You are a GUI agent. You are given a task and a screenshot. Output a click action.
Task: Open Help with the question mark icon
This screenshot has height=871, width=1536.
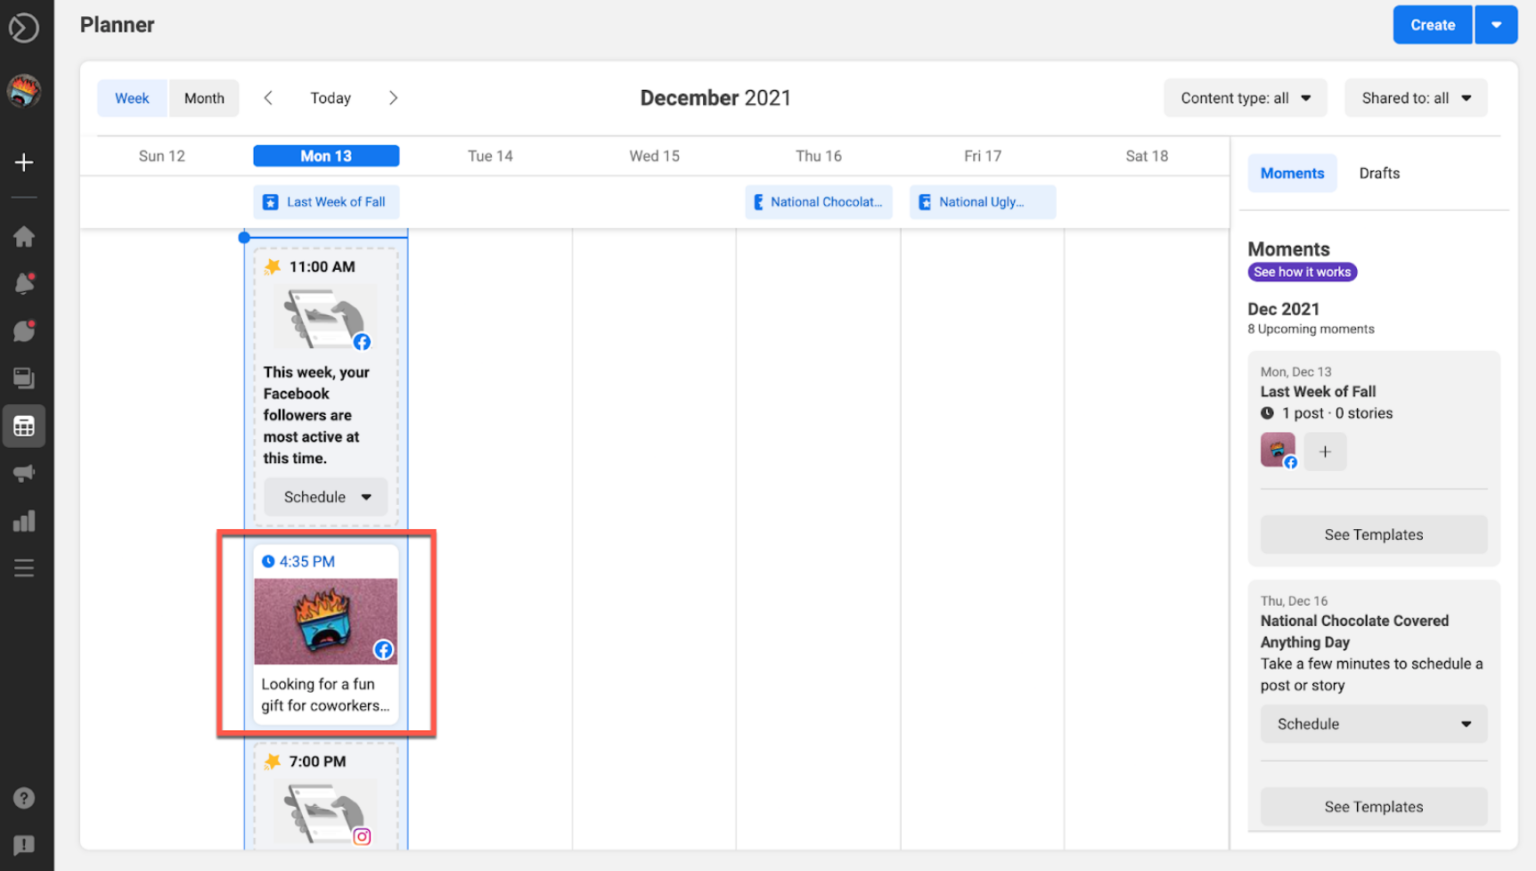(24, 797)
